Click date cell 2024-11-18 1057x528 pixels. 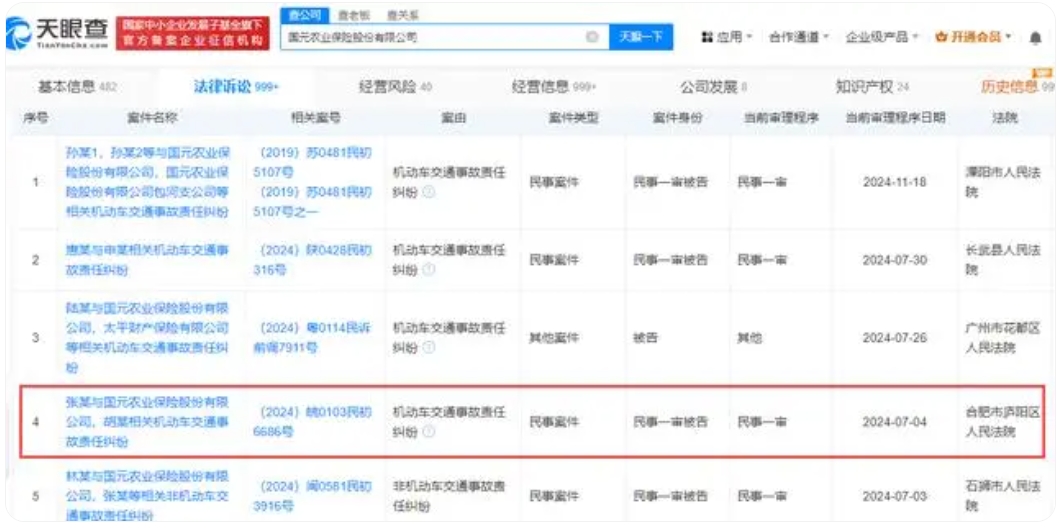(895, 182)
